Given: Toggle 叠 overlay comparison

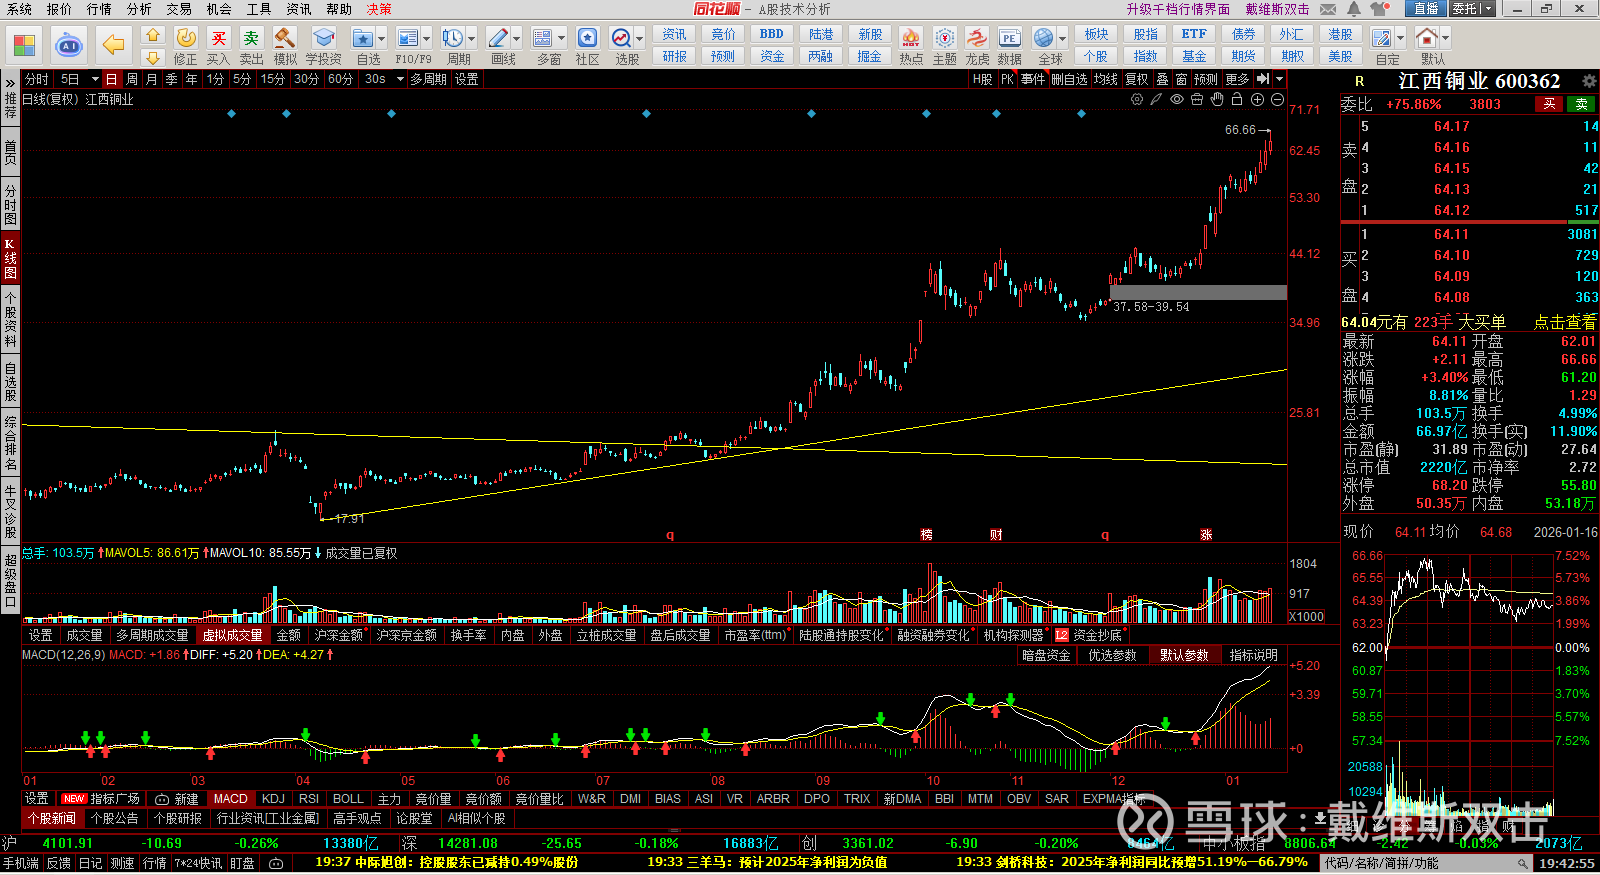Looking at the screenshot, I should tap(1162, 79).
